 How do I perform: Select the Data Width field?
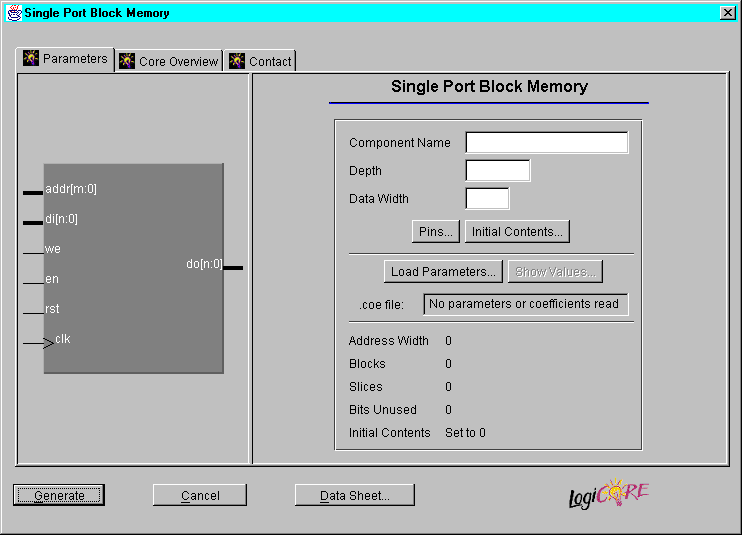[487, 199]
